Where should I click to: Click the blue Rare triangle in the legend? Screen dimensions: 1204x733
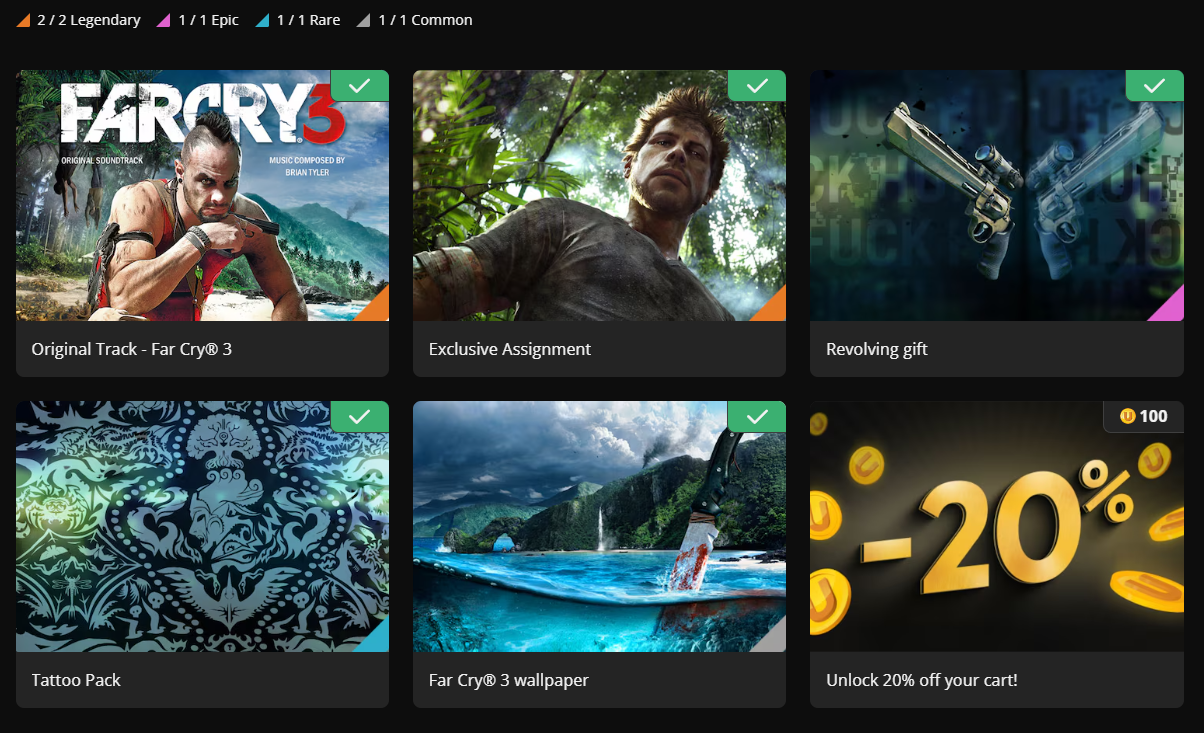pos(262,21)
